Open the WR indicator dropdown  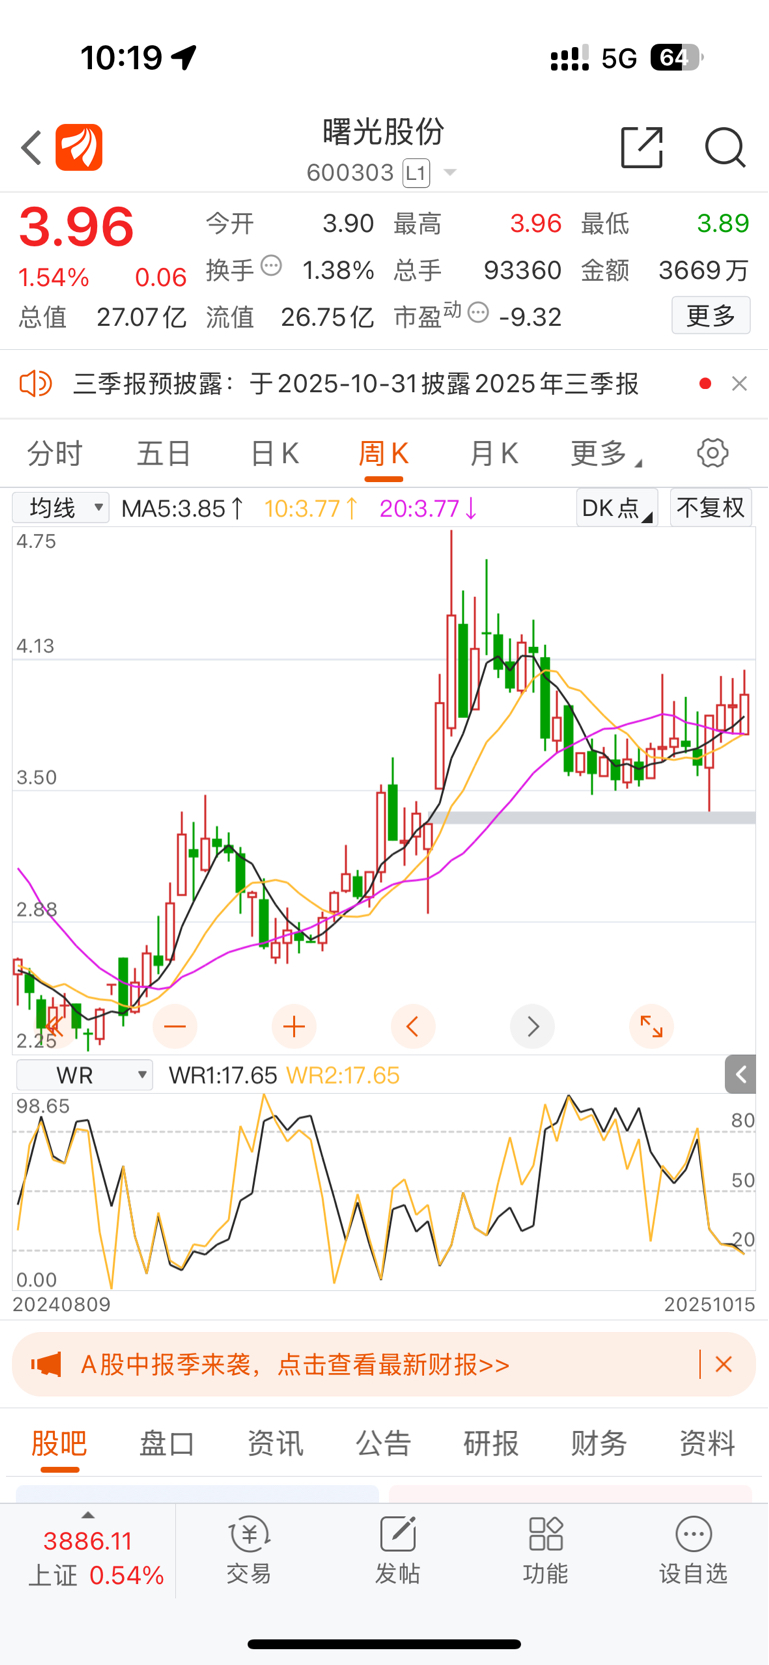click(x=85, y=1075)
